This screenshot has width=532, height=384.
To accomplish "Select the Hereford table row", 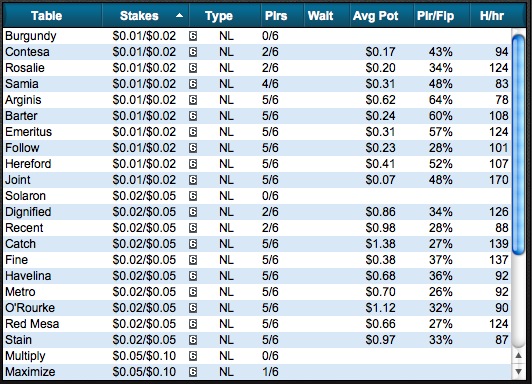I will (x=257, y=164).
